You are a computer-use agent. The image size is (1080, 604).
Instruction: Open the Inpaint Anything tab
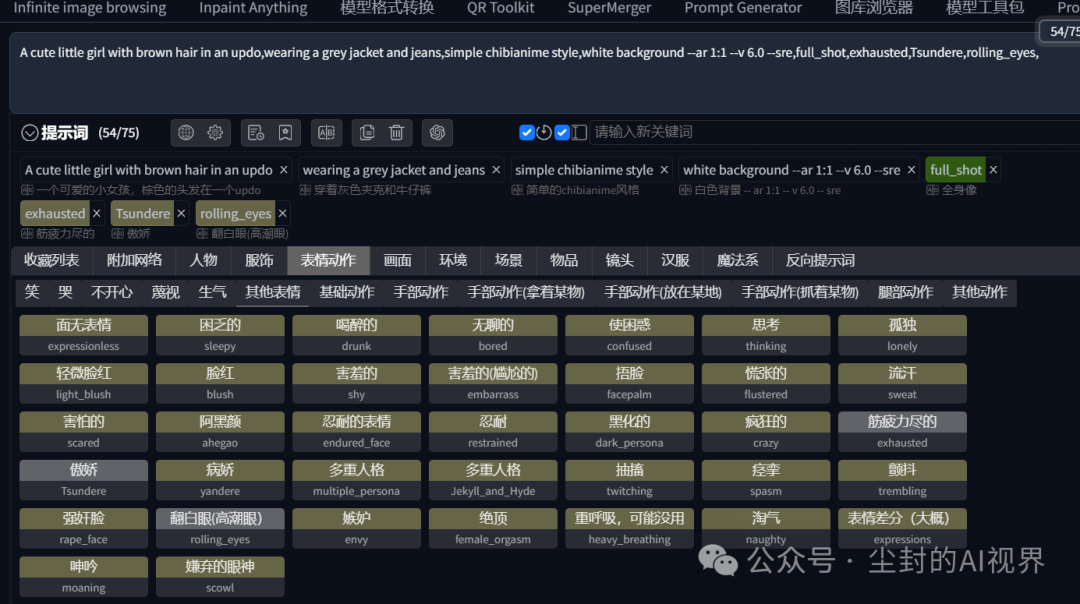tap(253, 8)
